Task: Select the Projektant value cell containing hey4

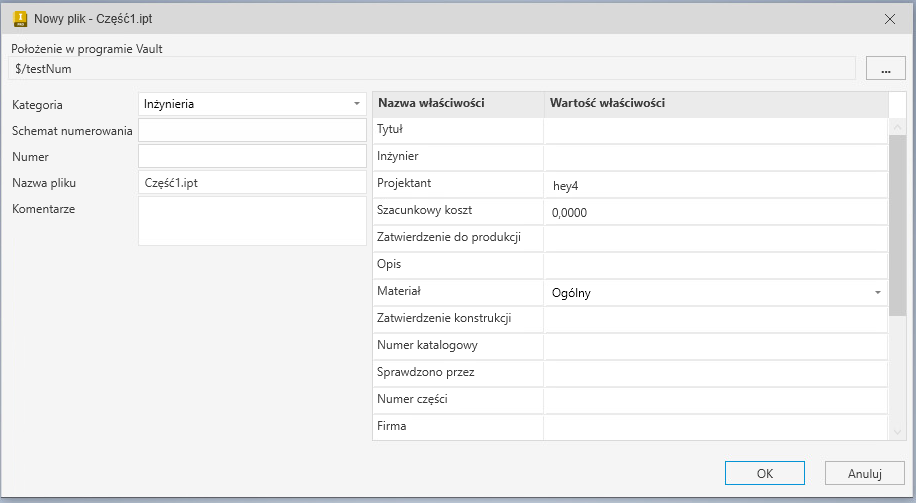Action: tap(715, 185)
